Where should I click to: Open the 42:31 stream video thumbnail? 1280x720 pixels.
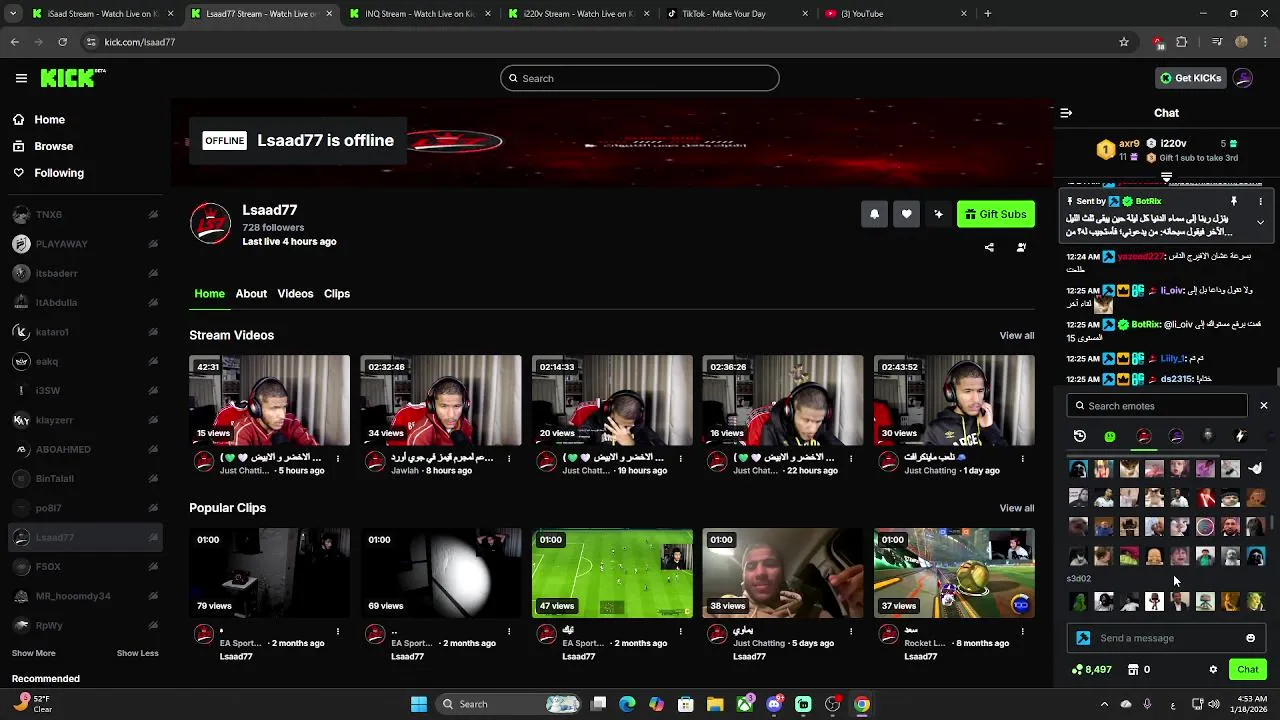(x=270, y=400)
